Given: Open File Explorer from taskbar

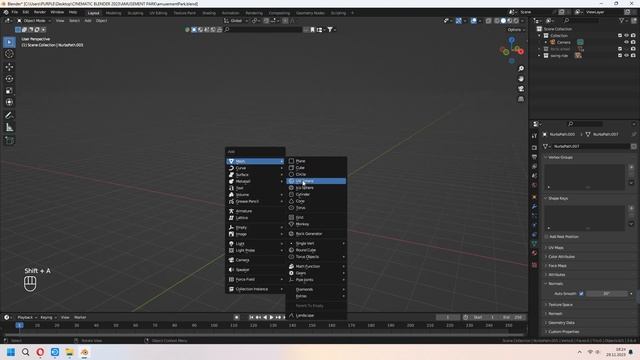Looking at the screenshot, I should 69,352.
